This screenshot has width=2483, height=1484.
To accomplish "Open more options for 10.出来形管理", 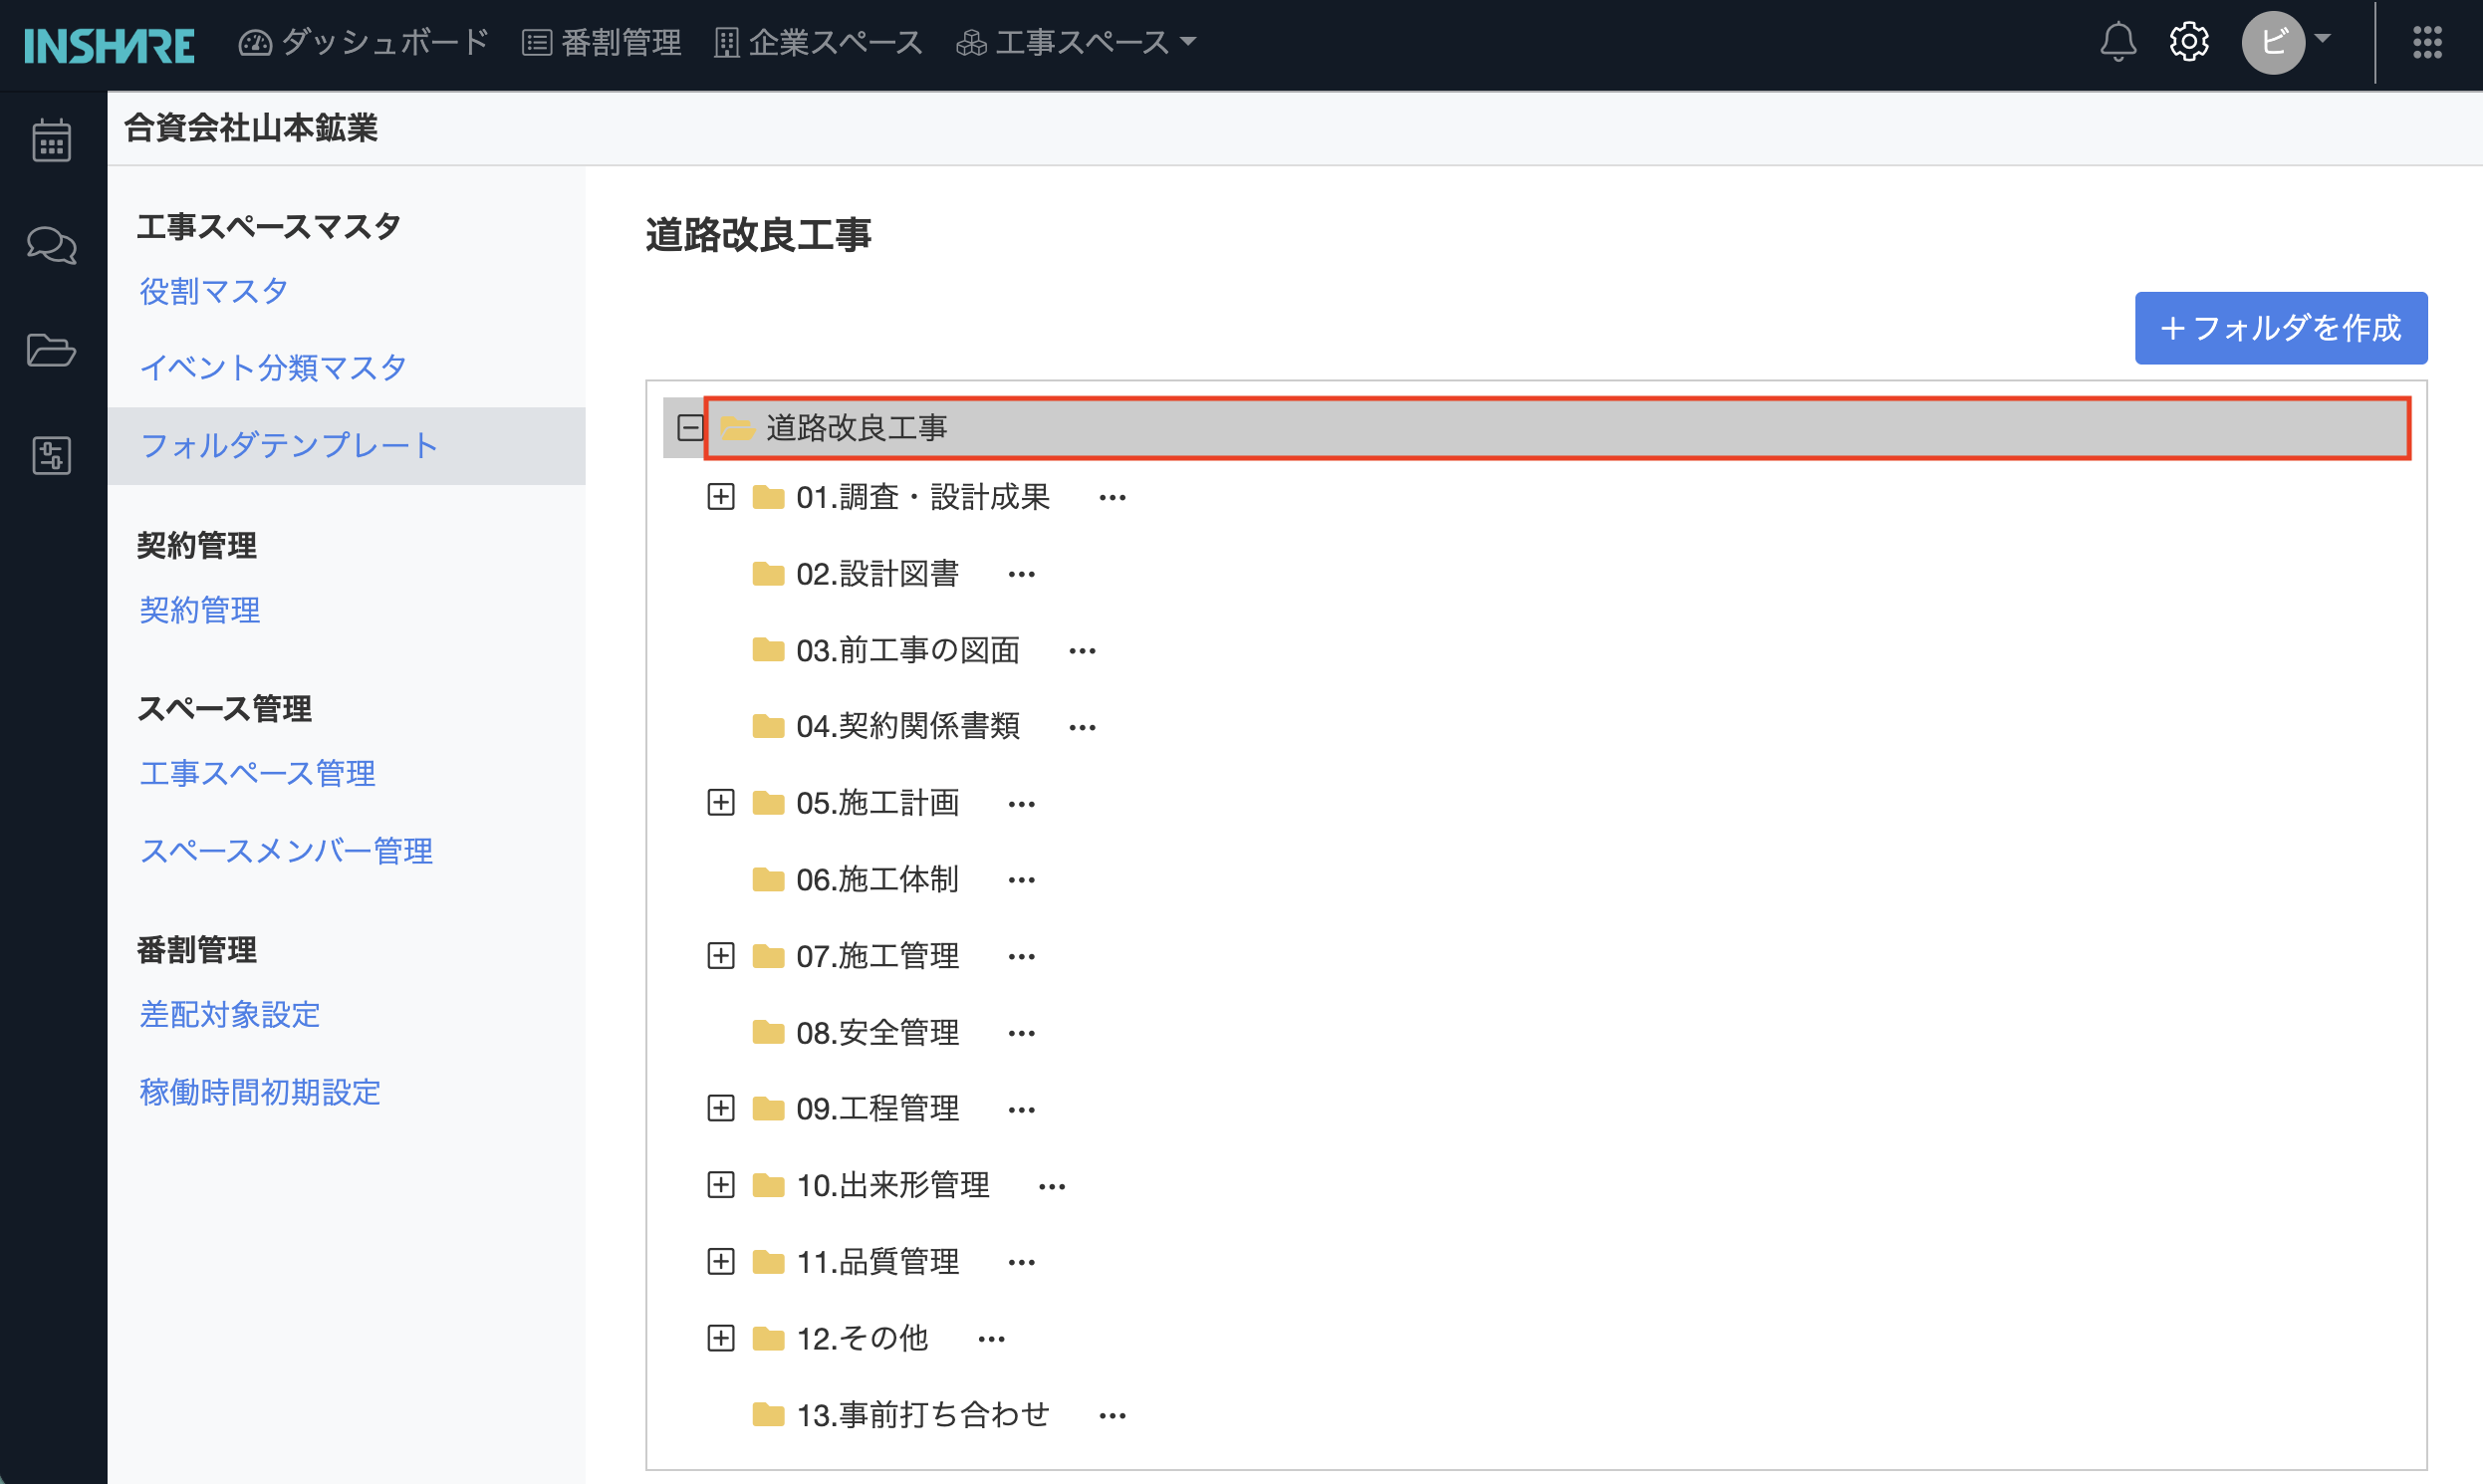I will [1051, 1187].
